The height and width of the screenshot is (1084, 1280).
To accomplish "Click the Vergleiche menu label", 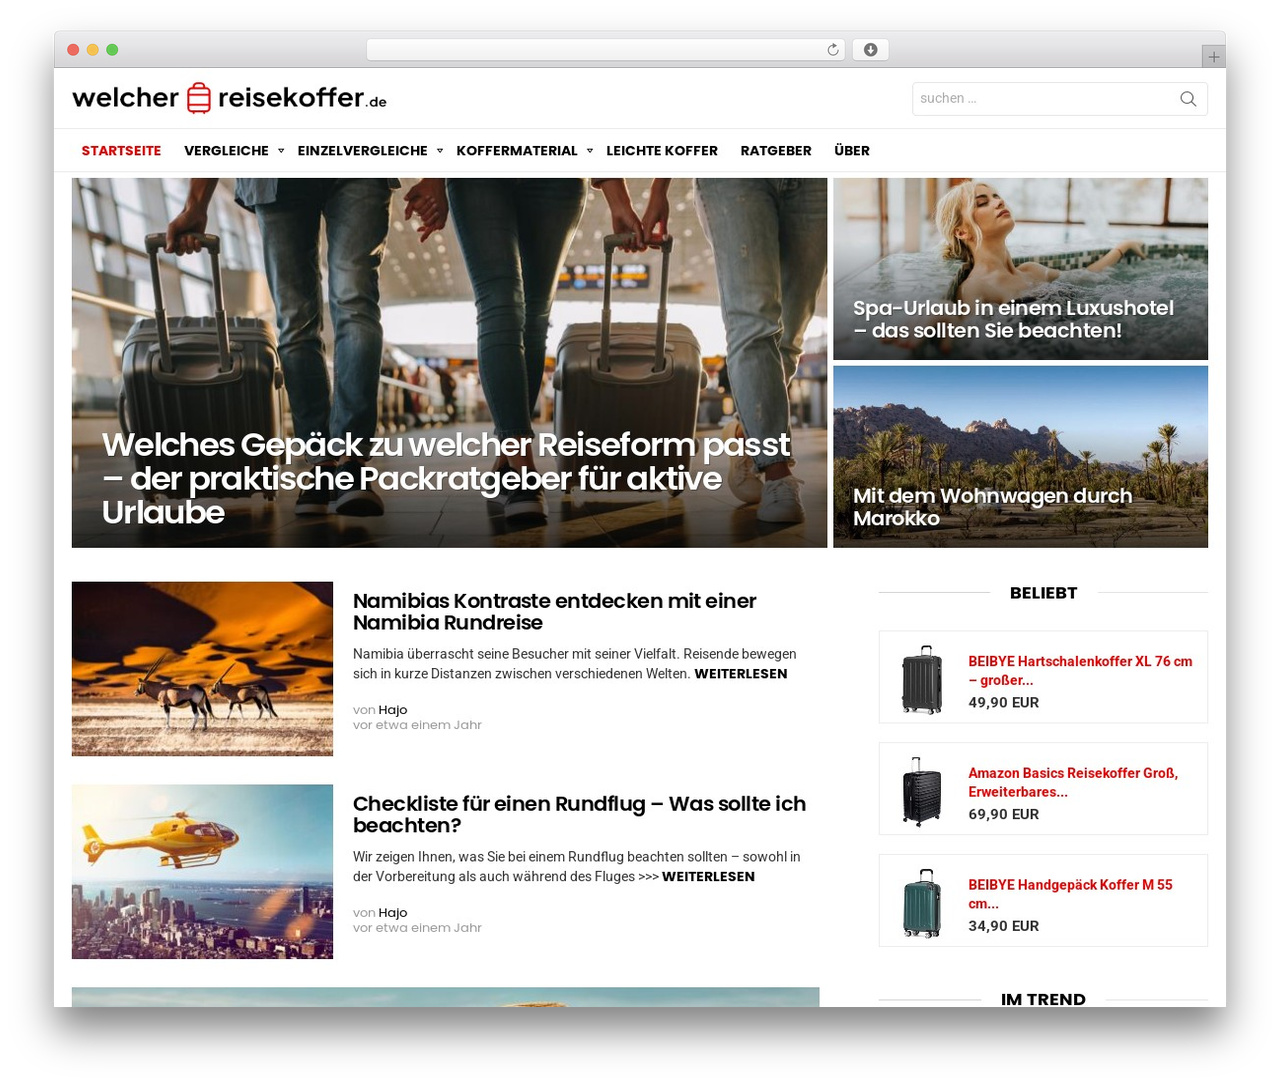I will 226,151.
